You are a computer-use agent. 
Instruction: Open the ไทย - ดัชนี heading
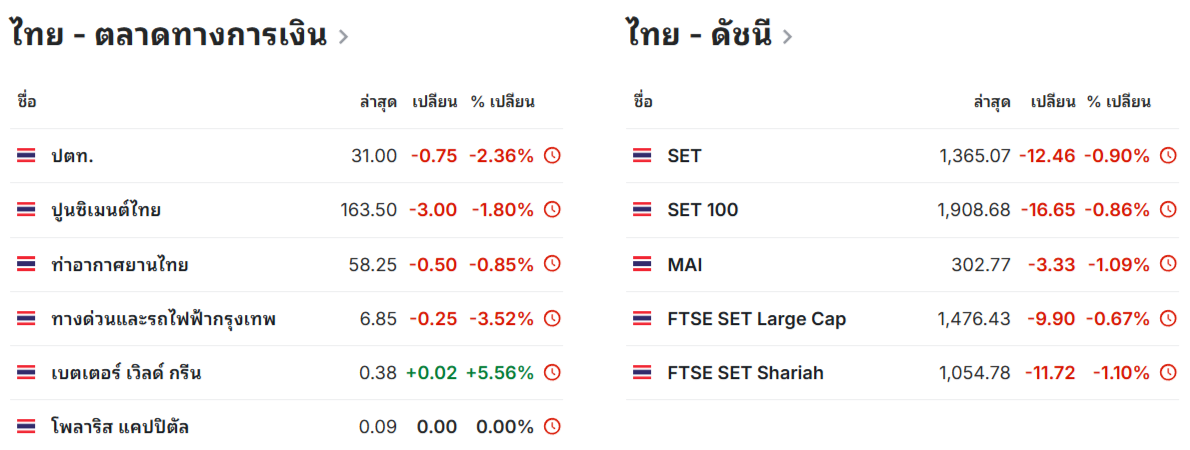(x=700, y=36)
